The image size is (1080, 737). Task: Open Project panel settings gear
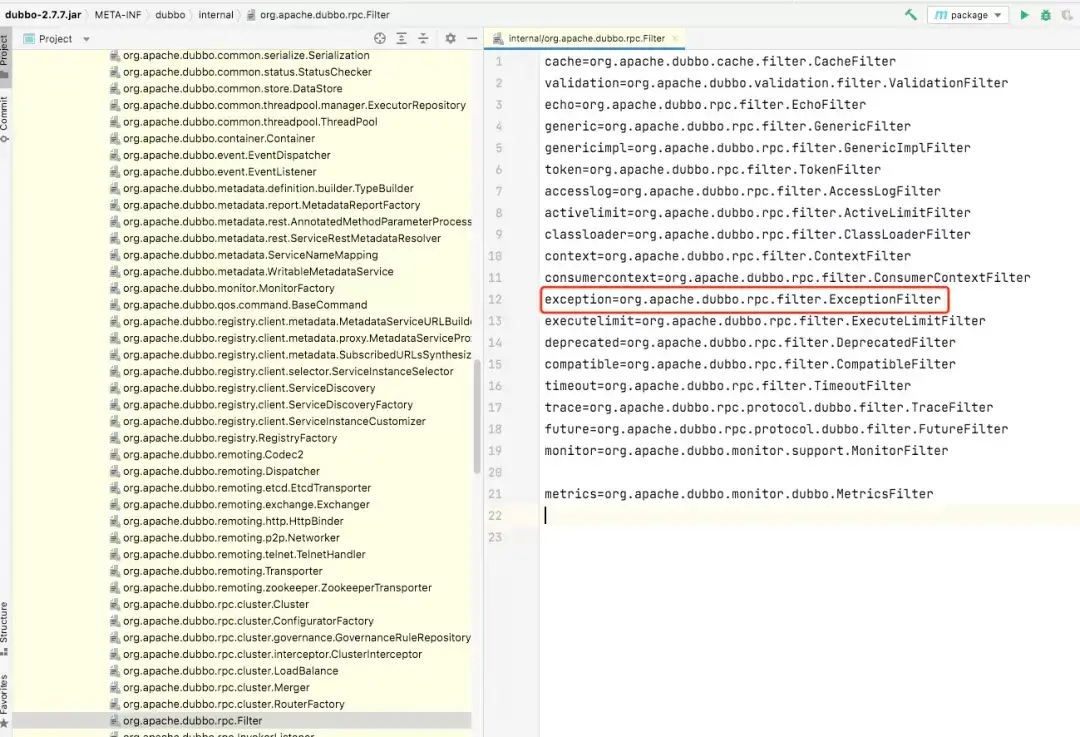pyautogui.click(x=450, y=39)
